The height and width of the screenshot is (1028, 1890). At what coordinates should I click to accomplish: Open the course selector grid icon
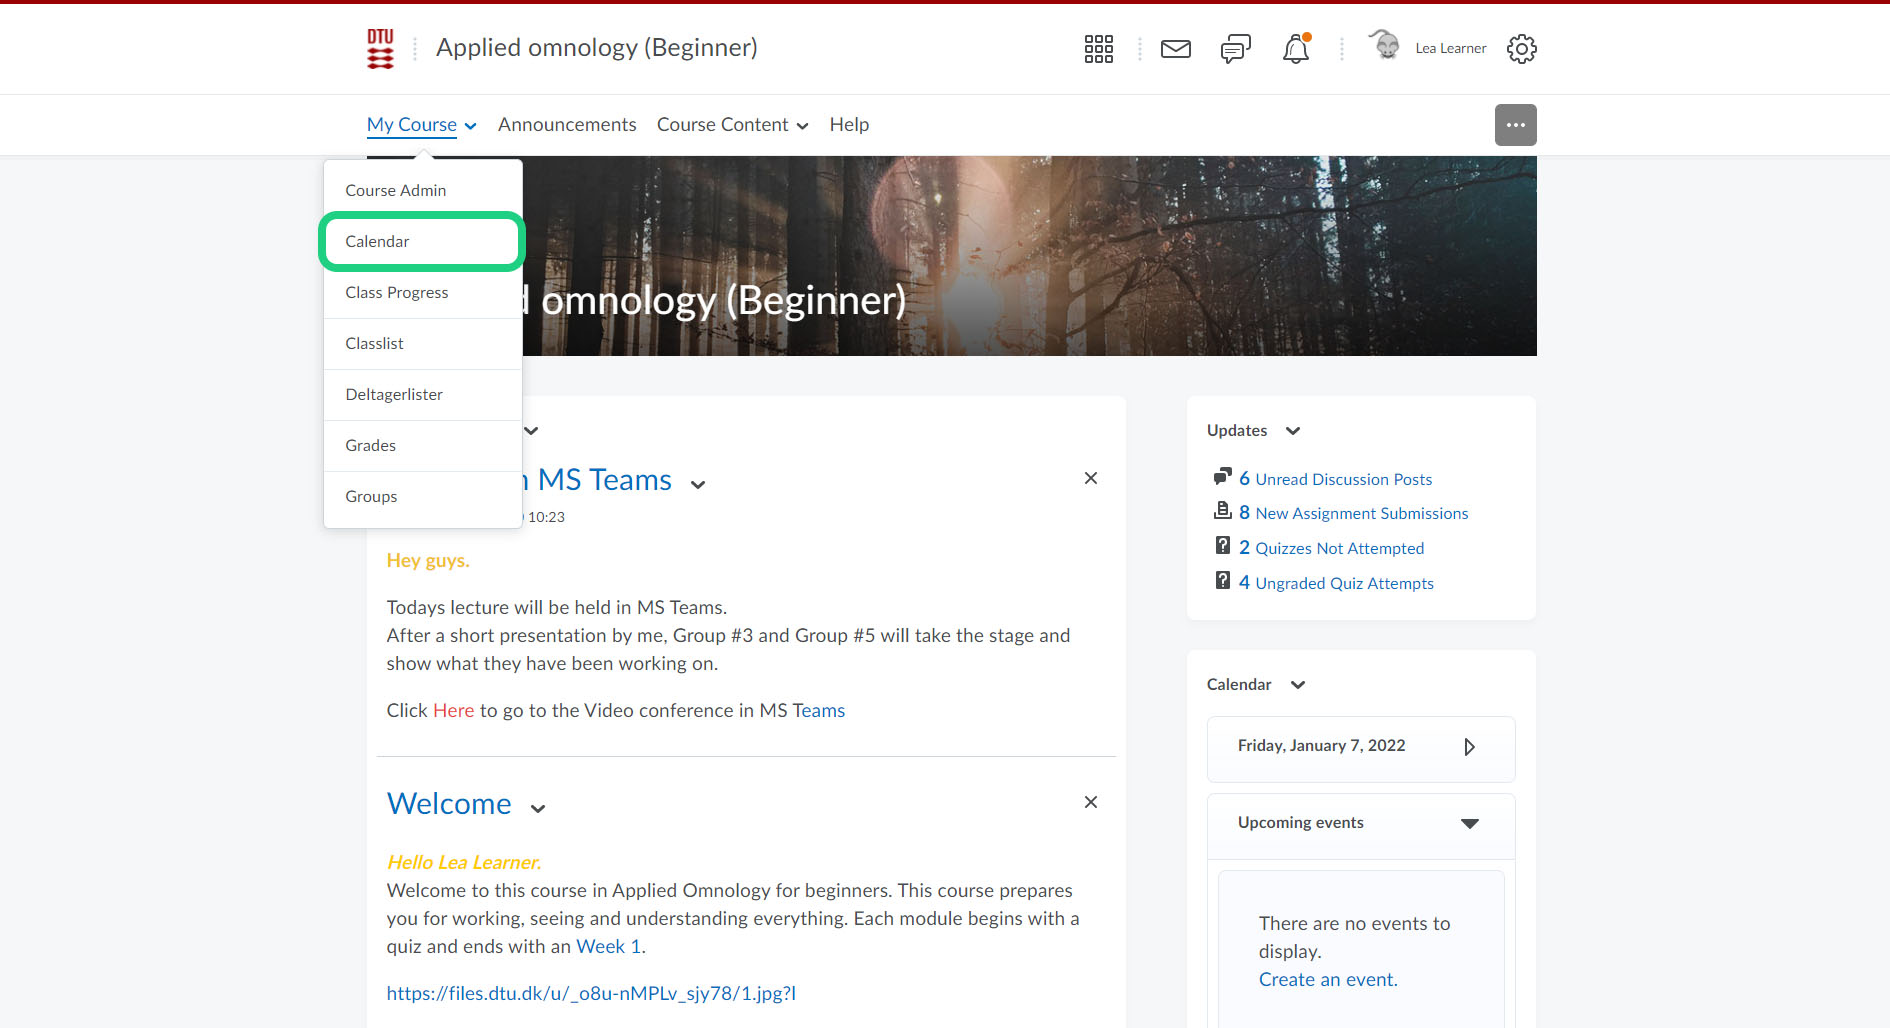click(x=1098, y=49)
